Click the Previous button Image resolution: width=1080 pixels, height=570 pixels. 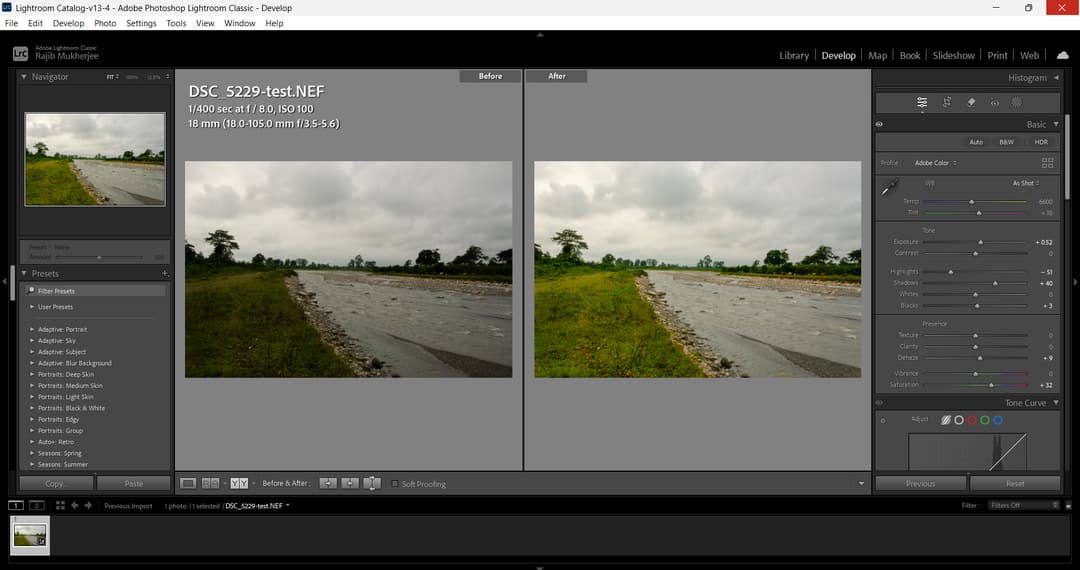click(x=920, y=483)
